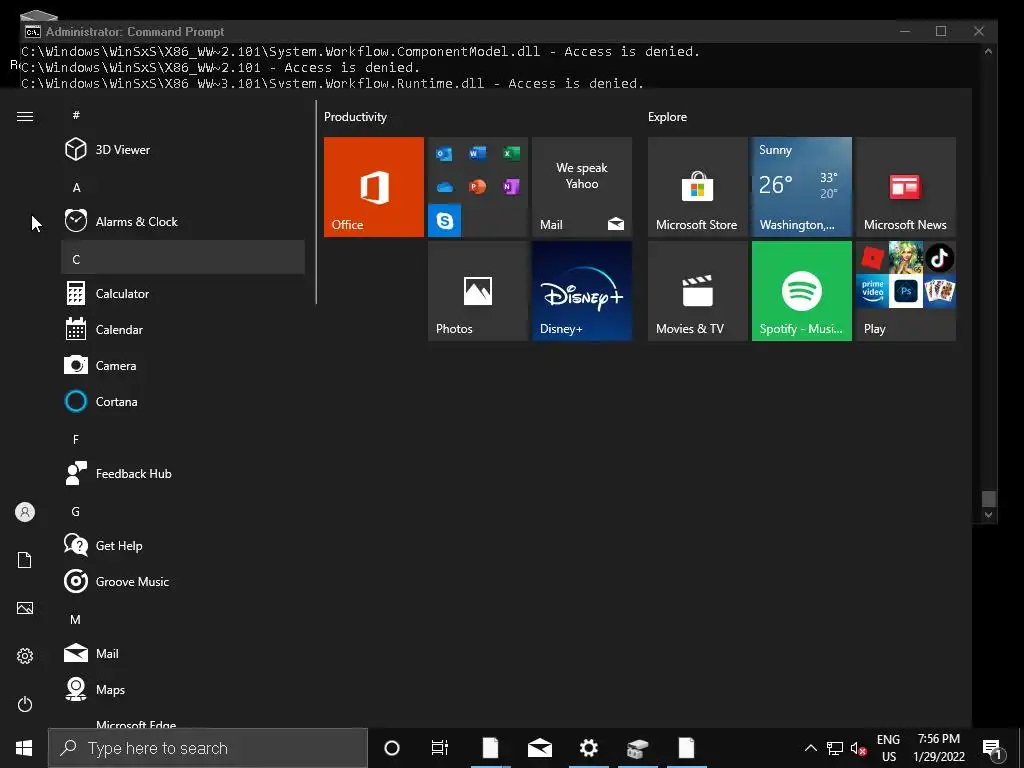
Task: Open Settings gear on the taskbar
Action: pos(588,748)
